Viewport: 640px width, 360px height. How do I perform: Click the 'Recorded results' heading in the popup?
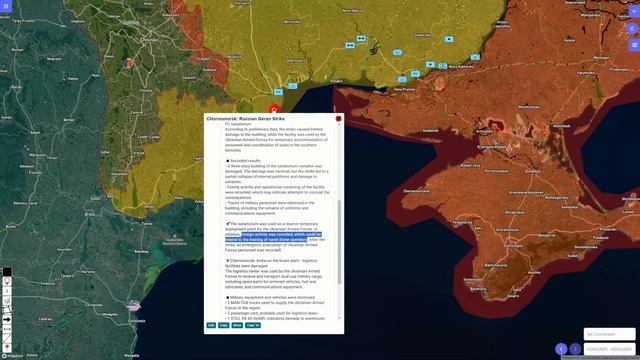click(245, 161)
